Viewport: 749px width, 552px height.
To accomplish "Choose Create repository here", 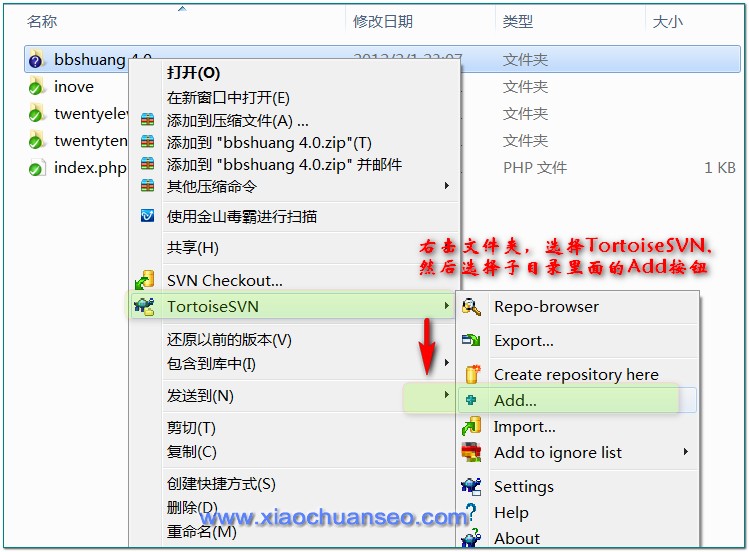I will tap(576, 375).
